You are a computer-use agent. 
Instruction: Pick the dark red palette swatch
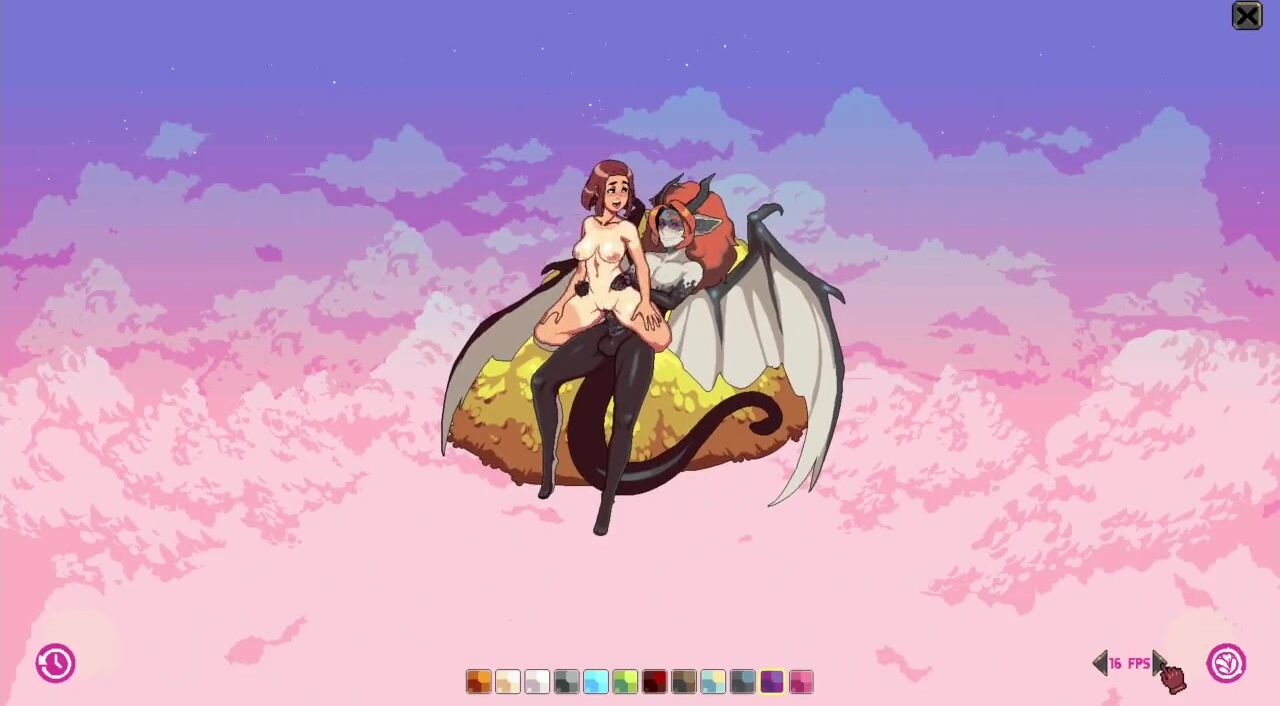coord(654,682)
